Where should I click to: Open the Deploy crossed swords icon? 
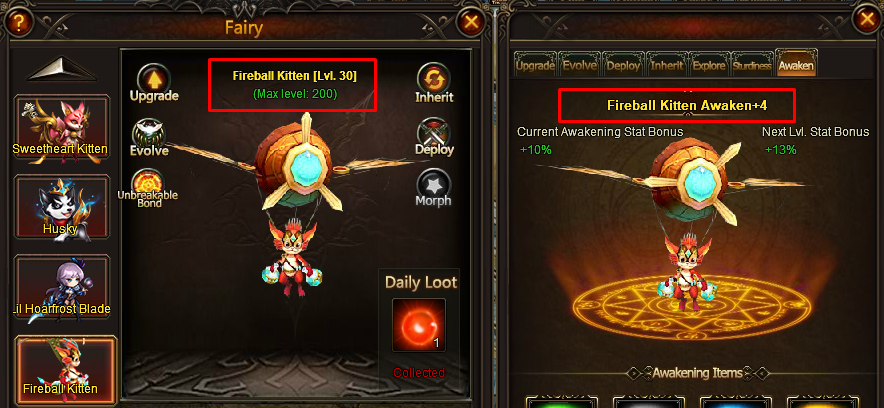pos(434,132)
